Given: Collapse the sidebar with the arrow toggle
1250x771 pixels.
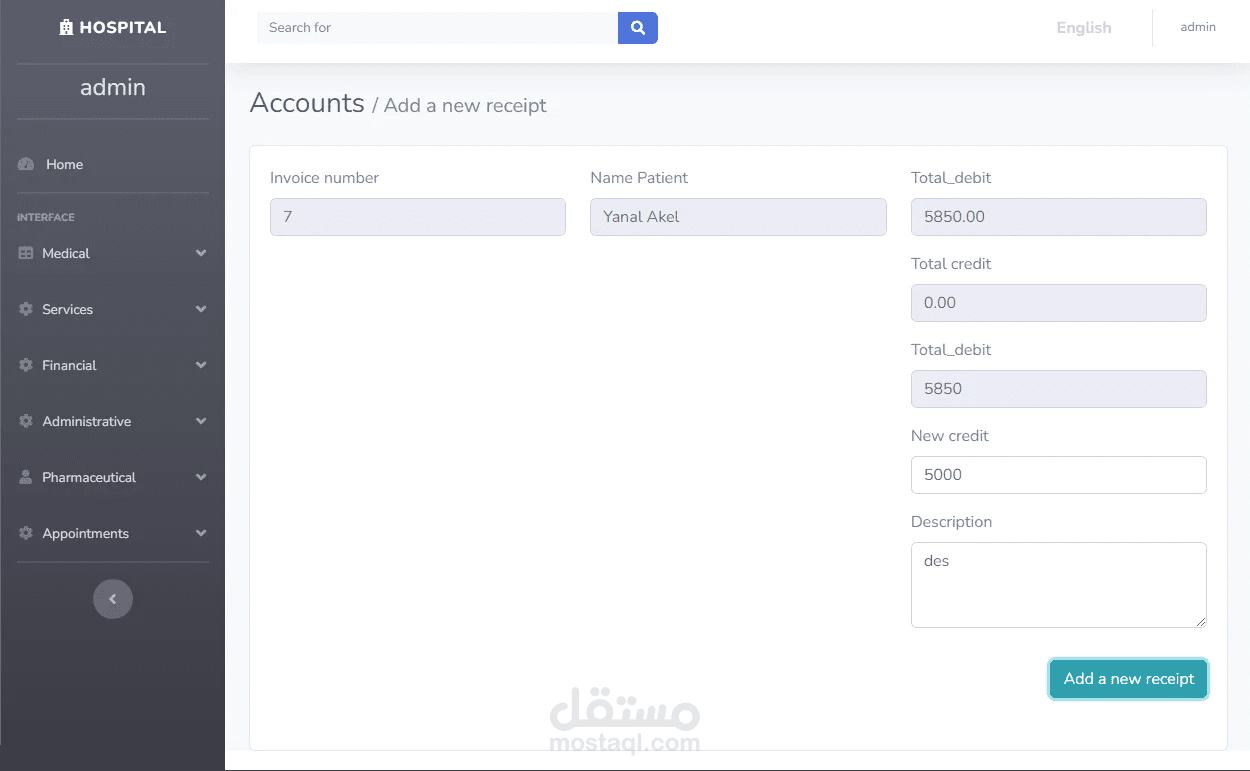Looking at the screenshot, I should (x=113, y=599).
